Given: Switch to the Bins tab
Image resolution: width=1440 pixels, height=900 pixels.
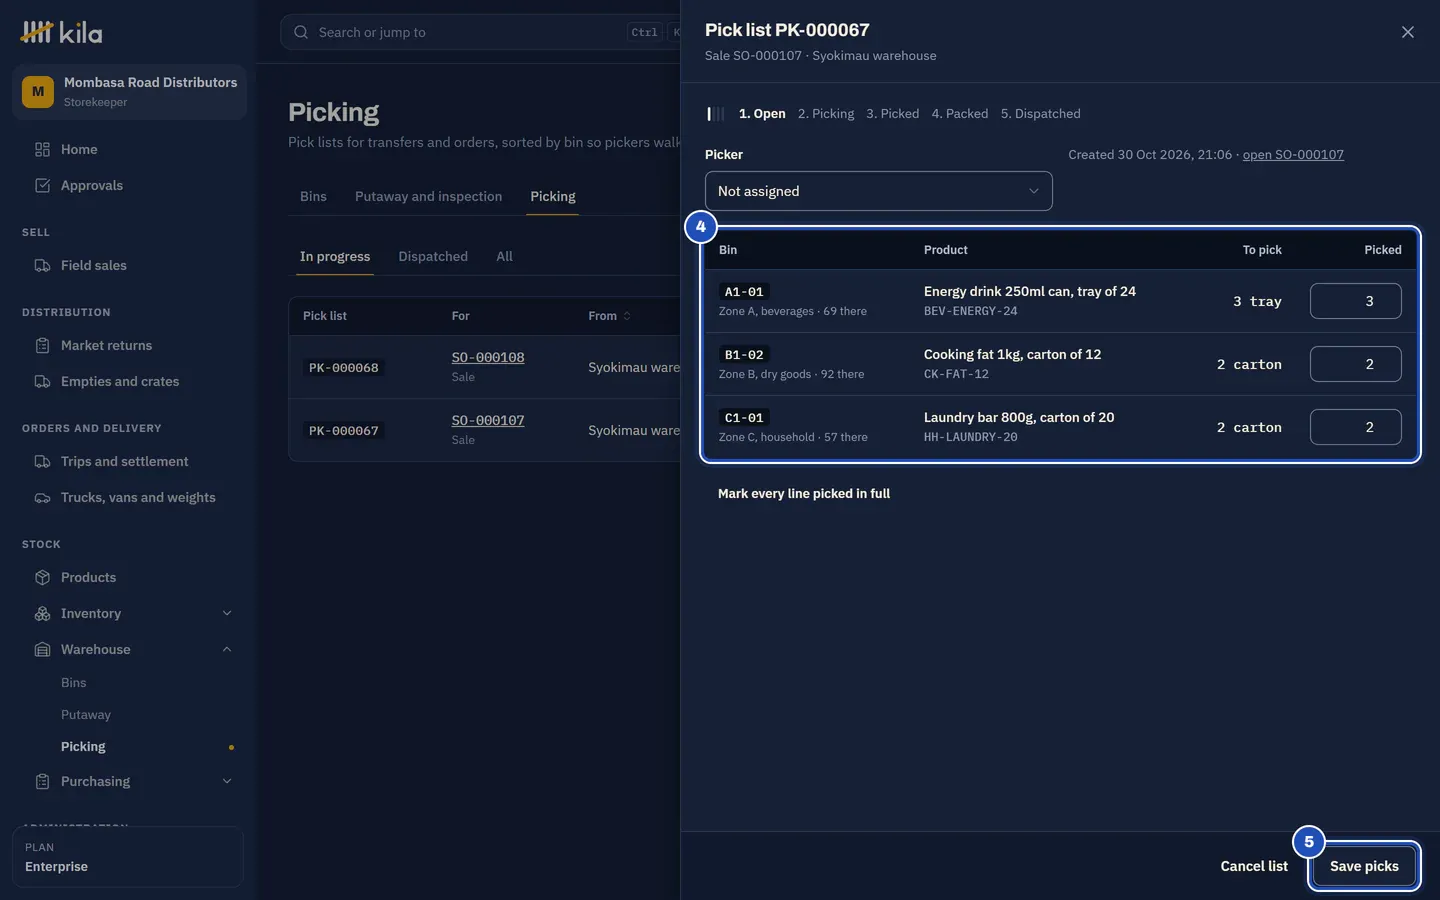Looking at the screenshot, I should point(313,196).
